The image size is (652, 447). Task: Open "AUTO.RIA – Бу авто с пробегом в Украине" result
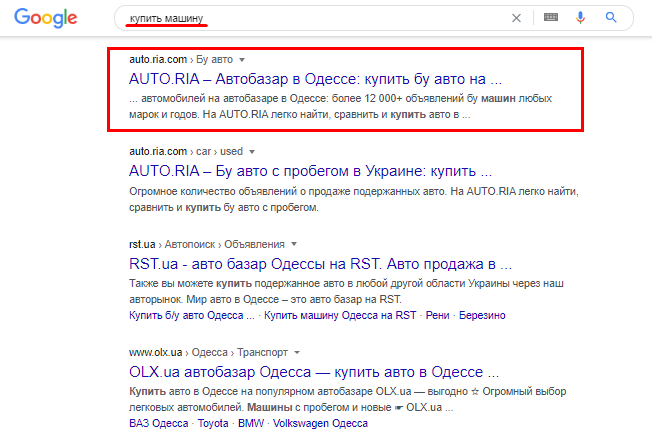pos(310,171)
